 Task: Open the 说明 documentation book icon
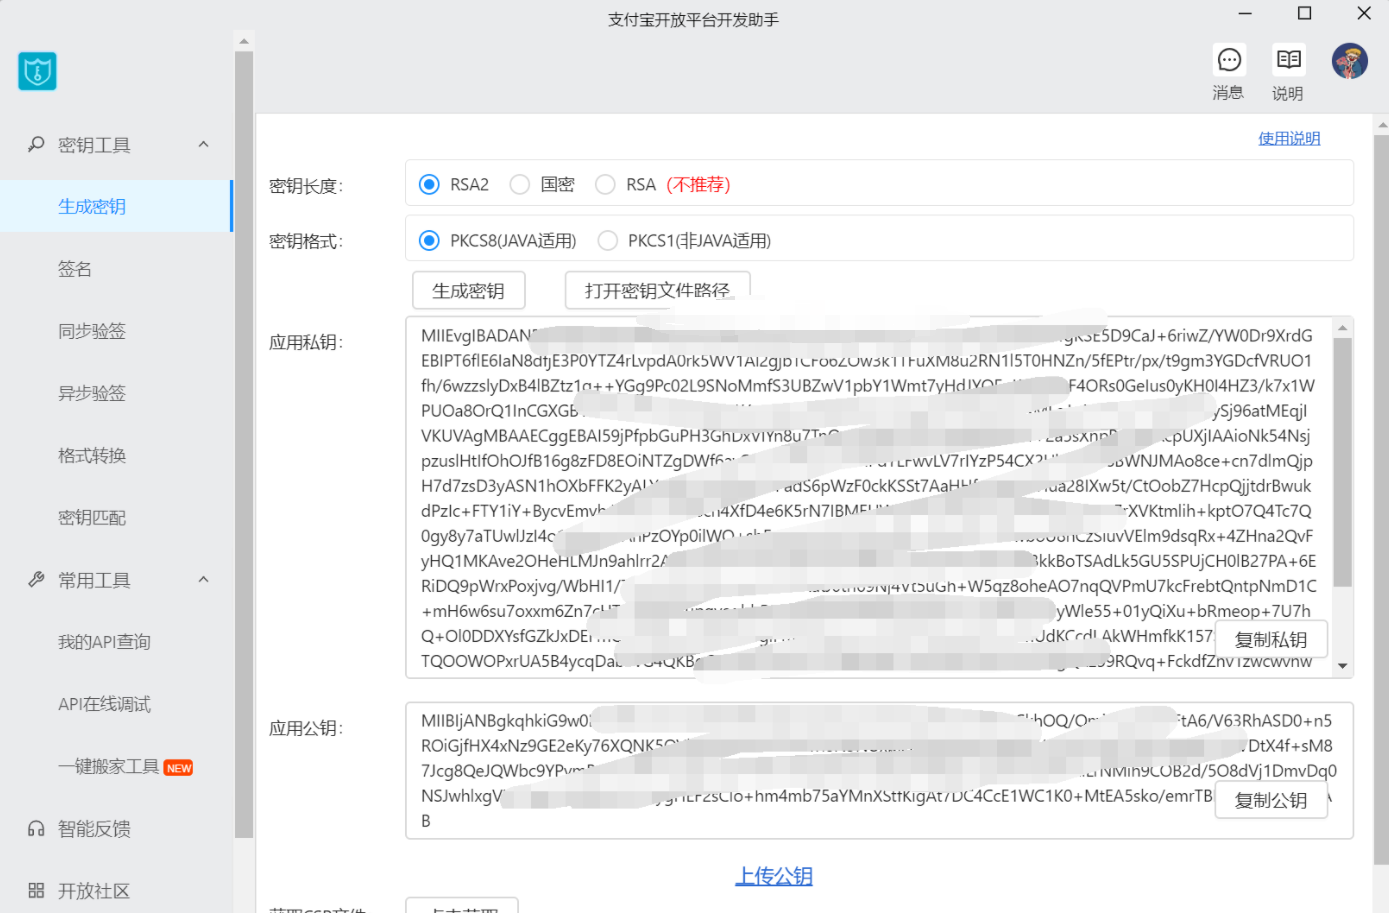coord(1287,60)
